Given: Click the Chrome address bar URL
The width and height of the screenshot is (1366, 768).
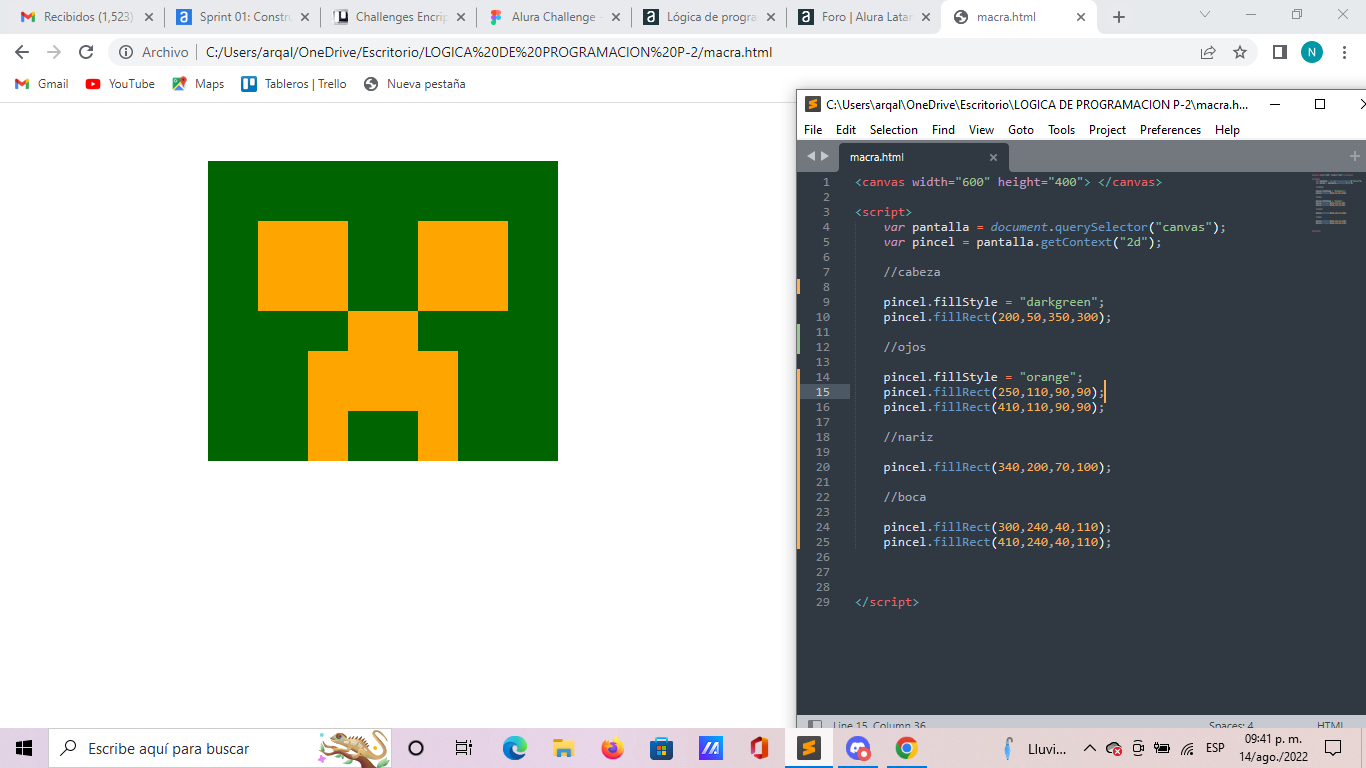Looking at the screenshot, I should pos(489,52).
